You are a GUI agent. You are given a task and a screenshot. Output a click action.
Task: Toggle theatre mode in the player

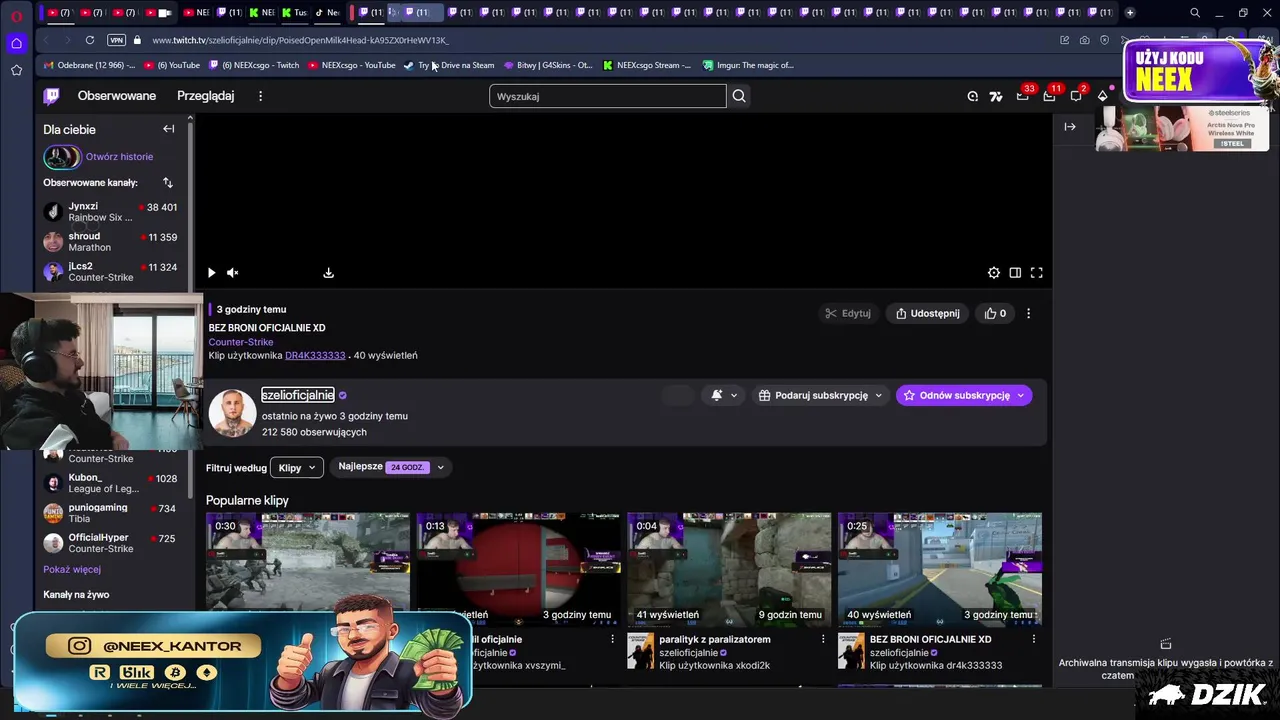tap(1015, 273)
